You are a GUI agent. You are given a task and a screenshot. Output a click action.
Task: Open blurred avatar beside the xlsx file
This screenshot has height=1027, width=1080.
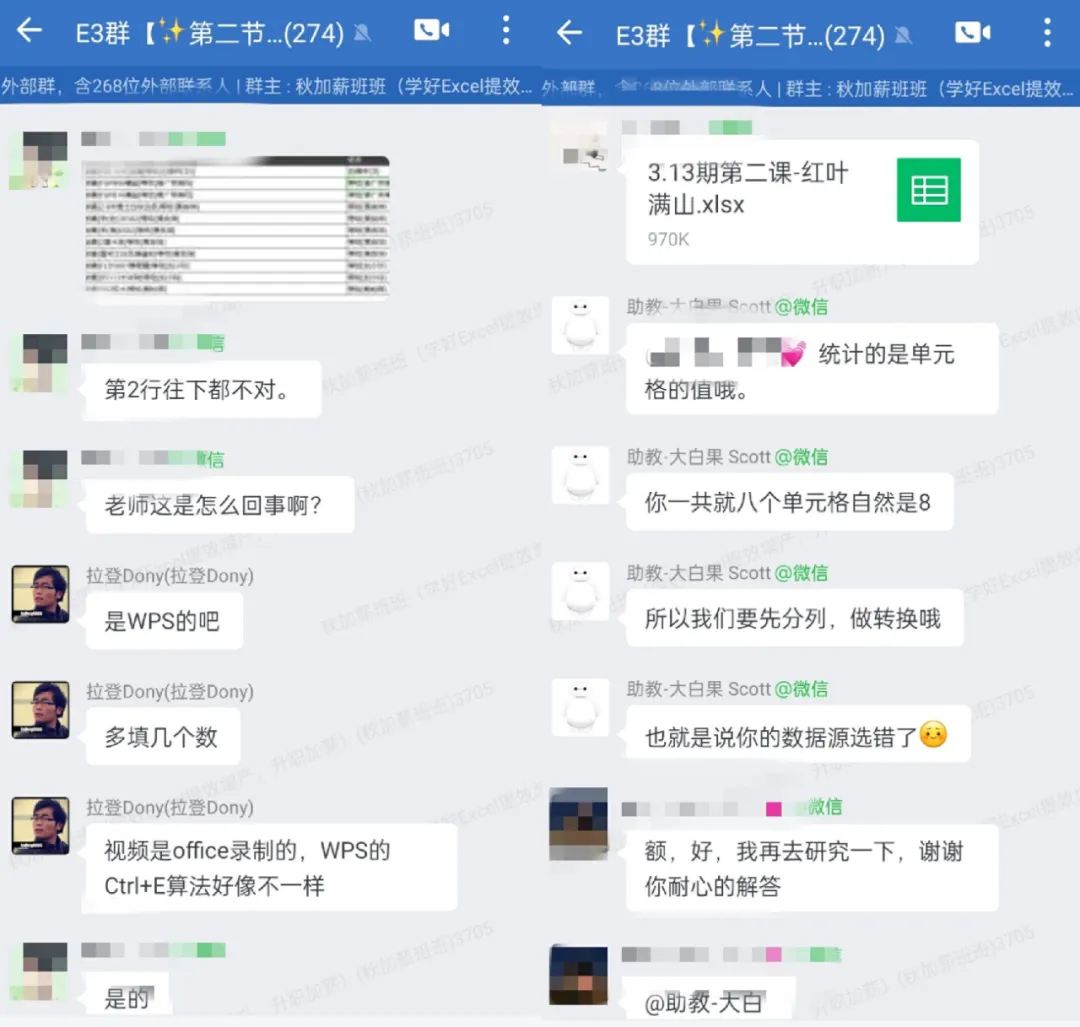coord(581,145)
